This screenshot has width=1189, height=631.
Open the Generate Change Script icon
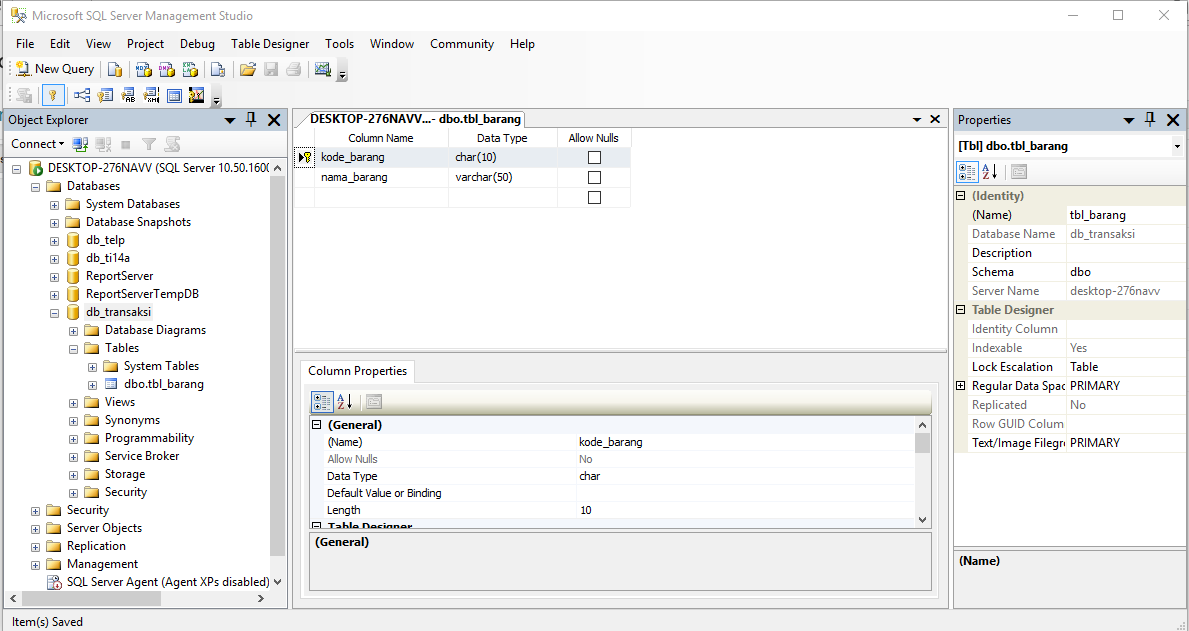pos(24,95)
